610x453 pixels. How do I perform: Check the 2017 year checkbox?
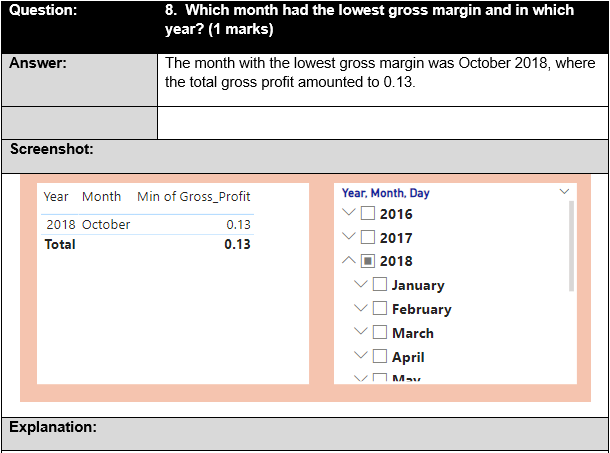tap(368, 238)
